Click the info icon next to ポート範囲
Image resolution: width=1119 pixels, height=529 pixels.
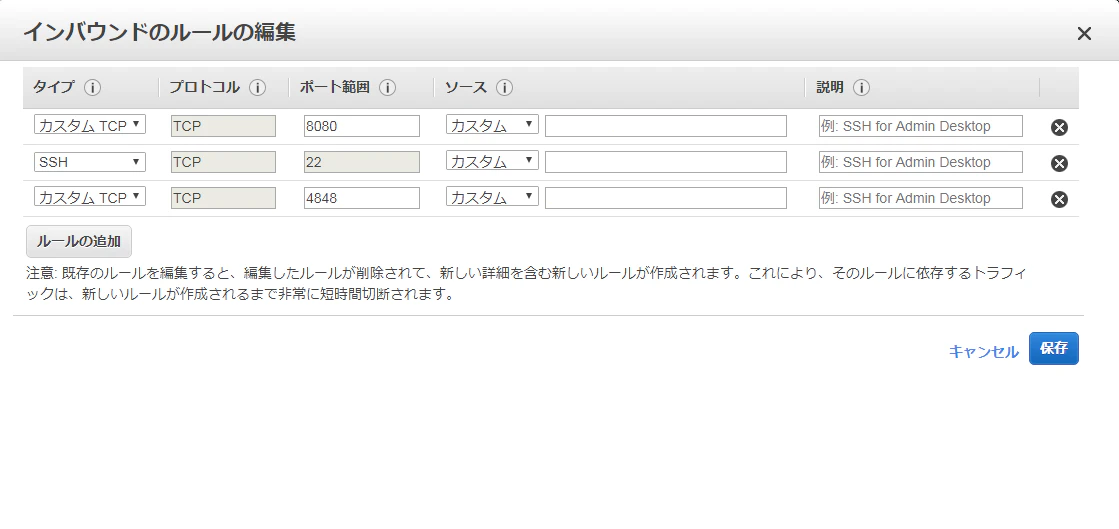click(387, 88)
